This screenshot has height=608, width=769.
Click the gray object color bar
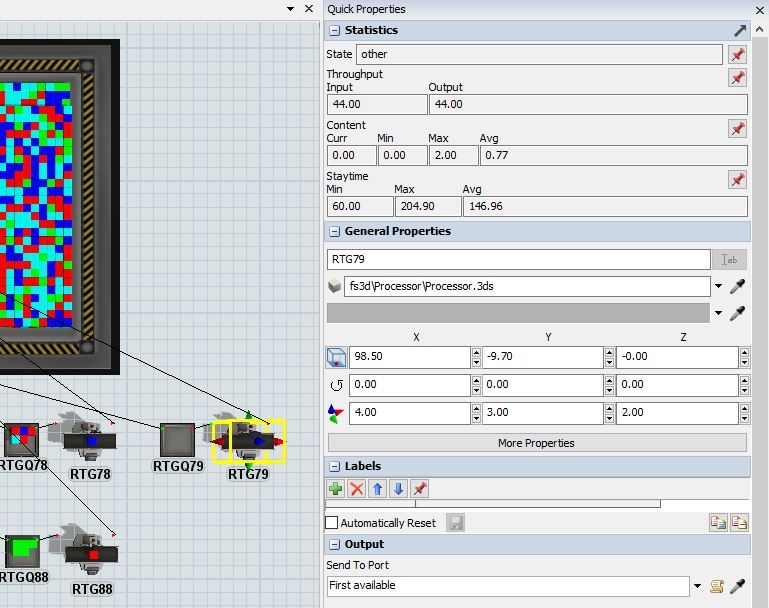click(x=518, y=313)
